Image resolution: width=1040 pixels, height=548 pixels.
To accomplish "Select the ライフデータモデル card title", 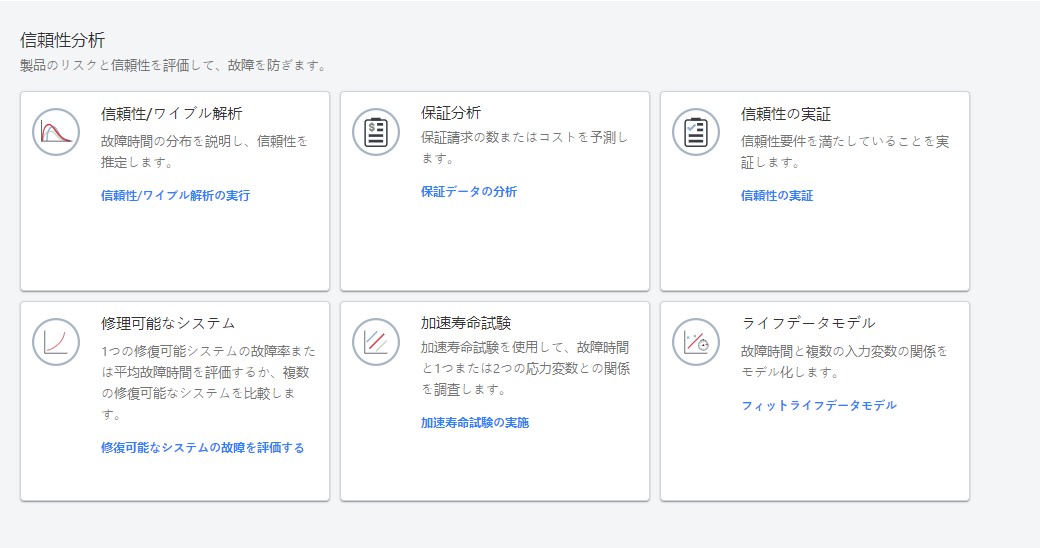I will coord(808,323).
